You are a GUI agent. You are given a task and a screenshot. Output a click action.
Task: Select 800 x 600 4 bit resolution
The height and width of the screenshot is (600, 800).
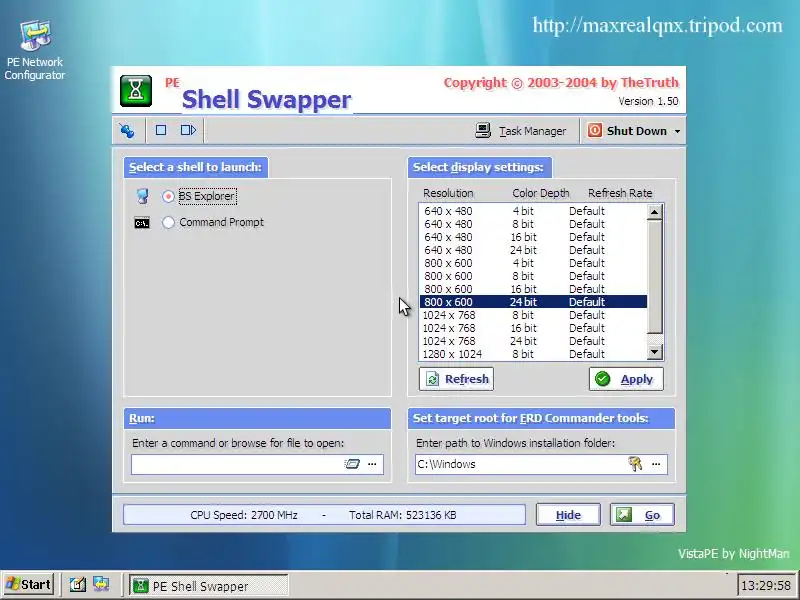pyautogui.click(x=533, y=263)
